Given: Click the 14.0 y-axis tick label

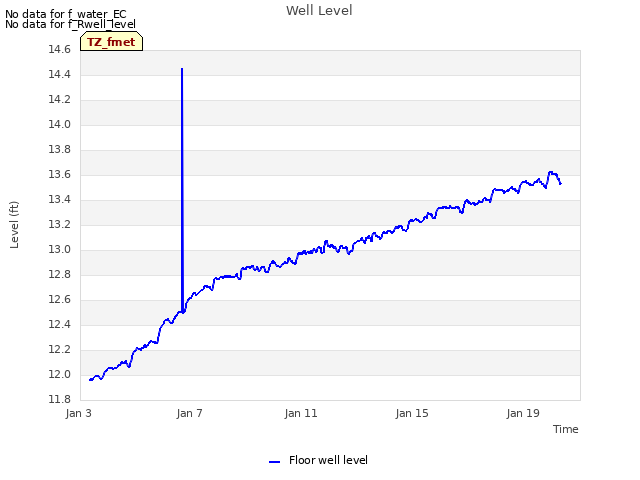Looking at the screenshot, I should point(59,124).
